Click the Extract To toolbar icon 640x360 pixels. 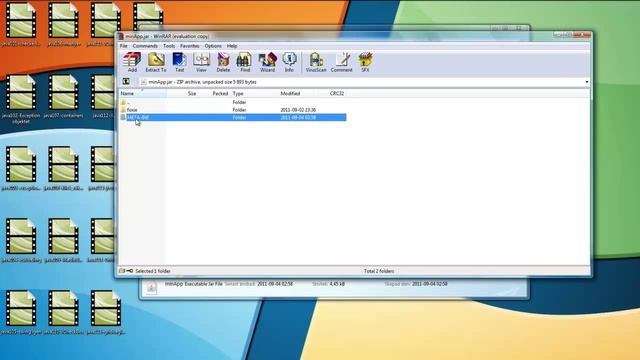click(x=156, y=62)
